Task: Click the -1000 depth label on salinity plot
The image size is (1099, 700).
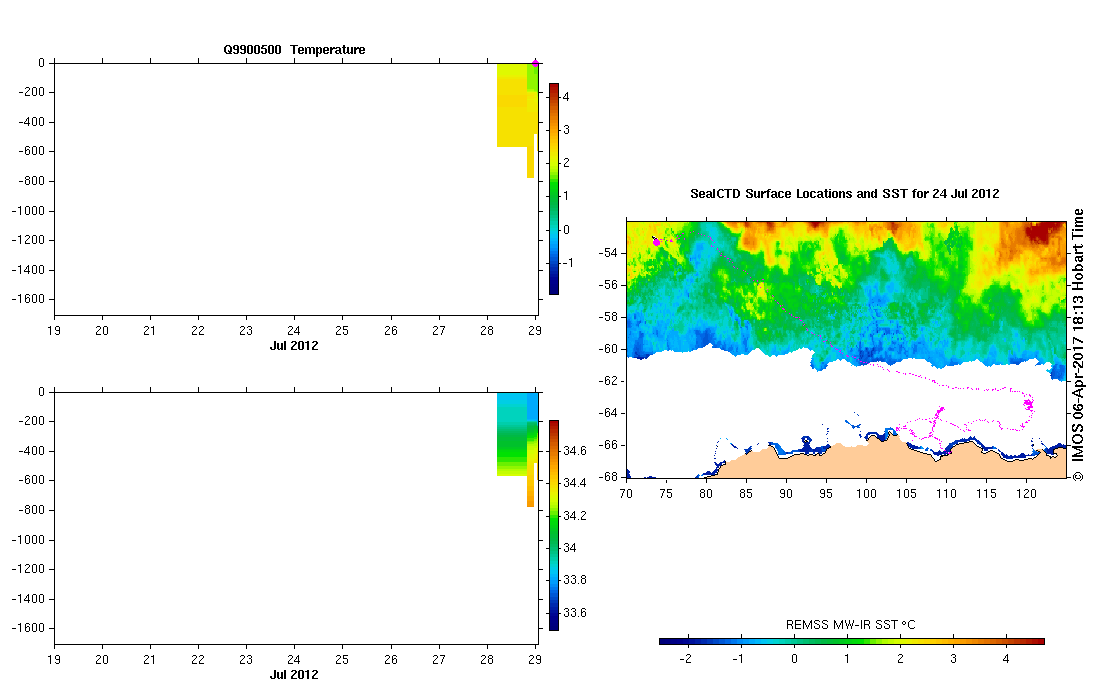Action: click(28, 540)
